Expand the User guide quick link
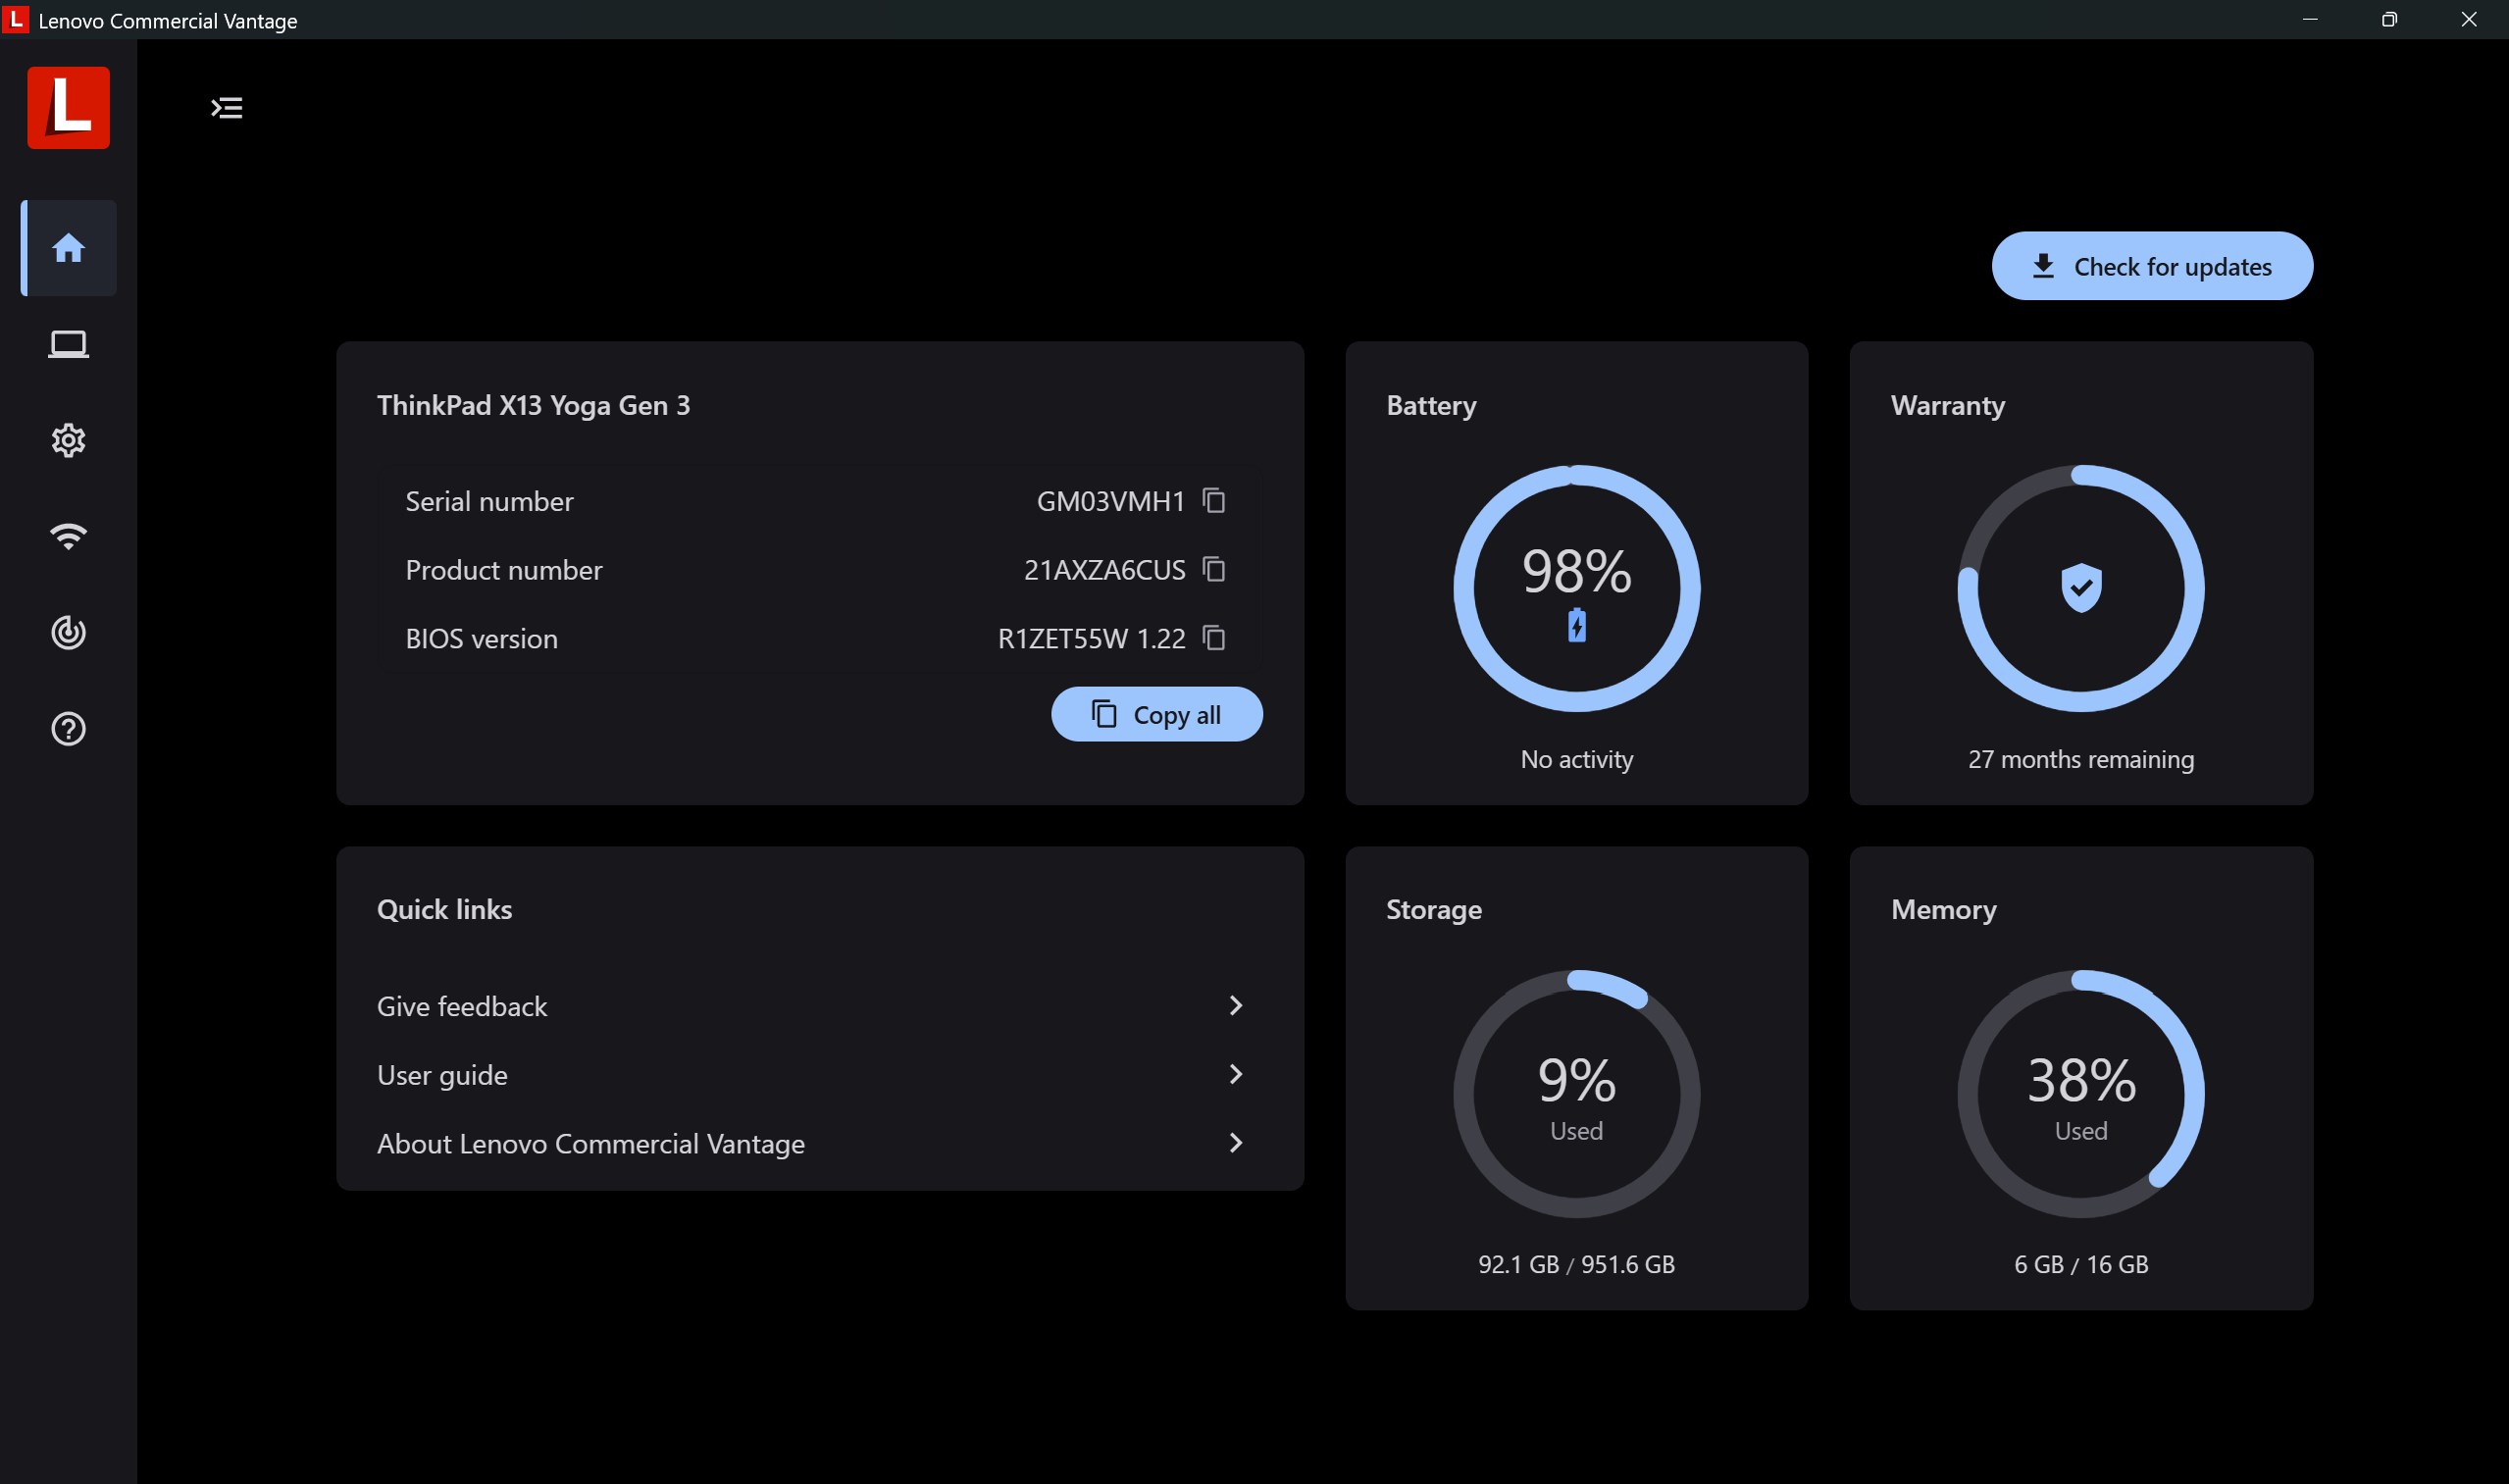Image resolution: width=2509 pixels, height=1484 pixels. click(1237, 1074)
